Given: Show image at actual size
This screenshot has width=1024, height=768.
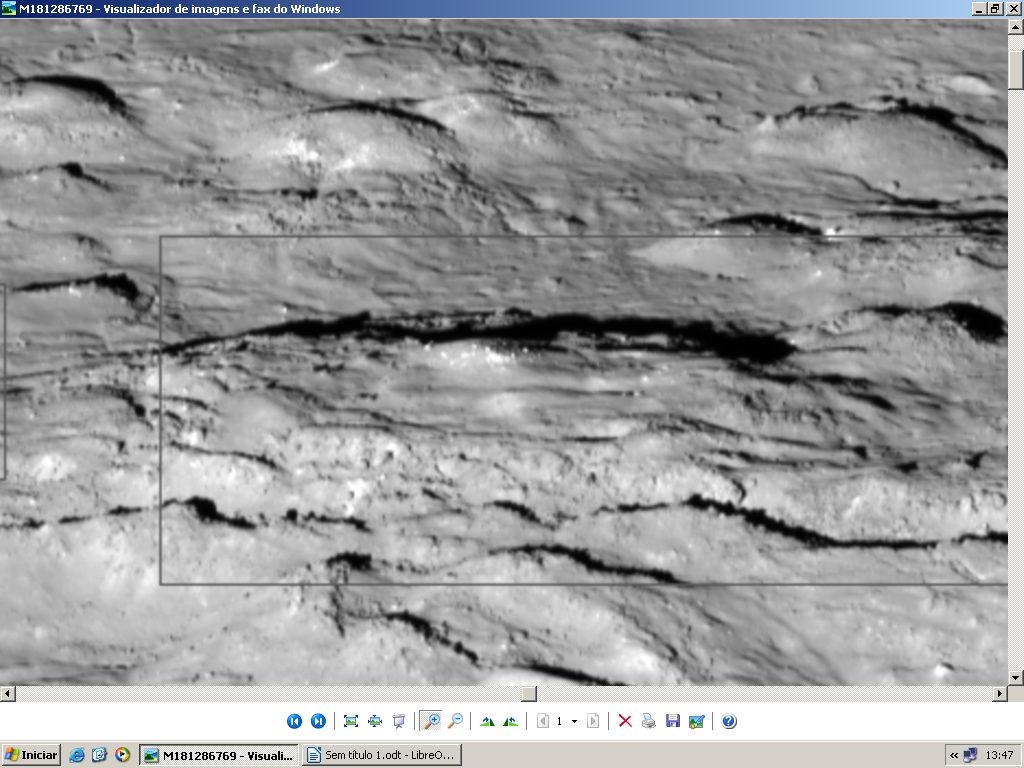Looking at the screenshot, I should tap(375, 721).
